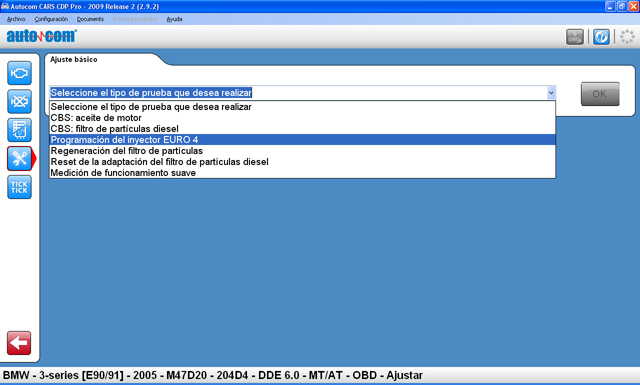Click the External programs menu
This screenshot has height=385, width=640.
click(135, 19)
